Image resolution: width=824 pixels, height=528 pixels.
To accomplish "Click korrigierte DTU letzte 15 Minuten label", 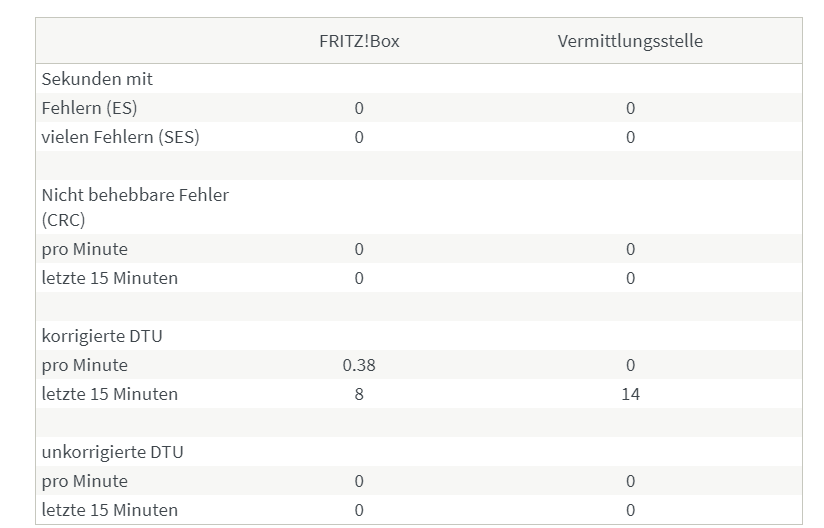I will point(110,394).
